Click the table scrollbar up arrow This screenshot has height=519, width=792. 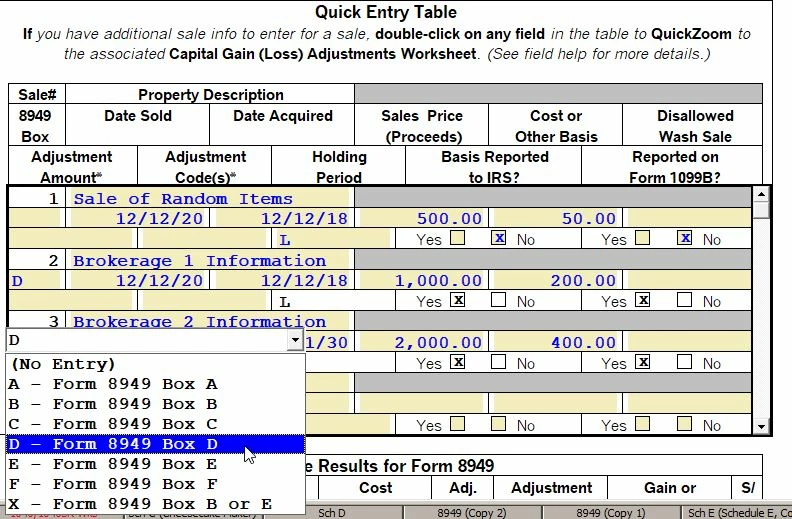pos(761,194)
